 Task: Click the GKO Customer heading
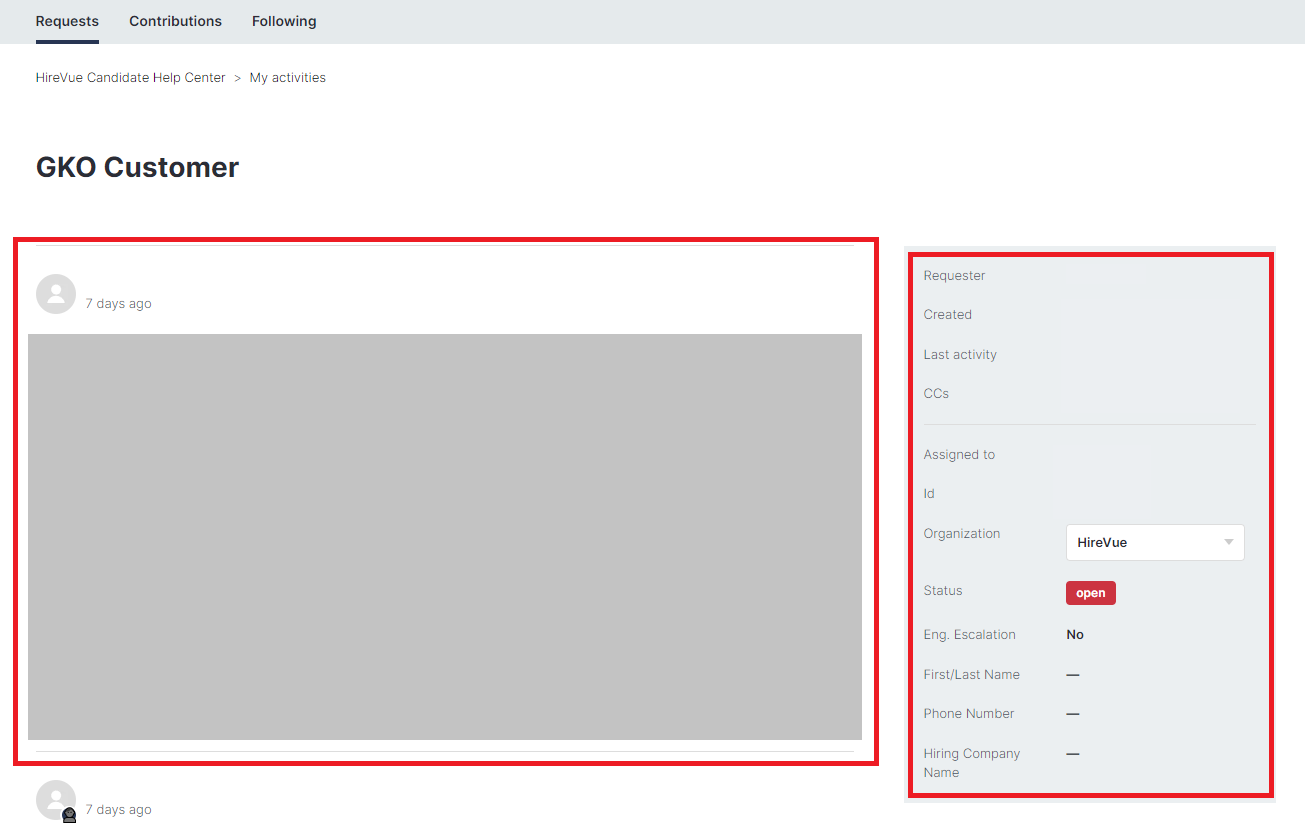[x=138, y=167]
